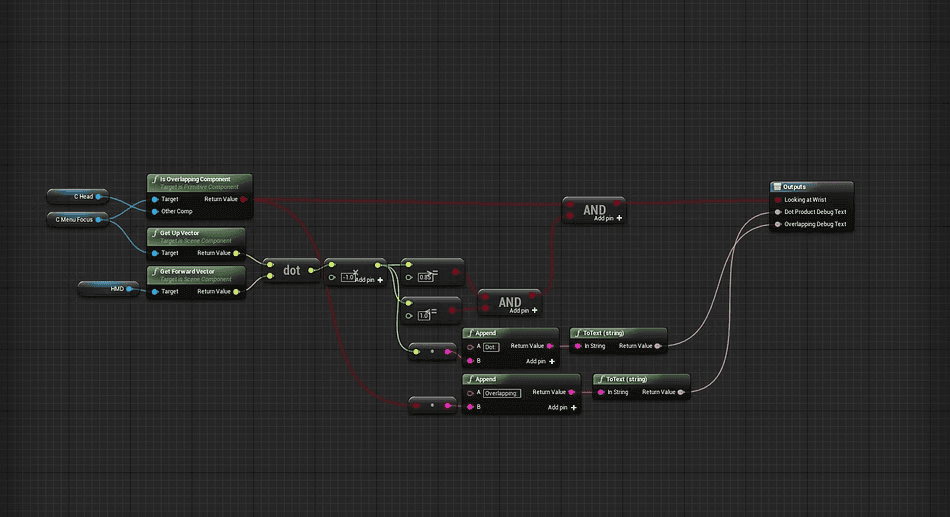Select the bool-to-string conversion node
This screenshot has height=517, width=950.
point(432,405)
